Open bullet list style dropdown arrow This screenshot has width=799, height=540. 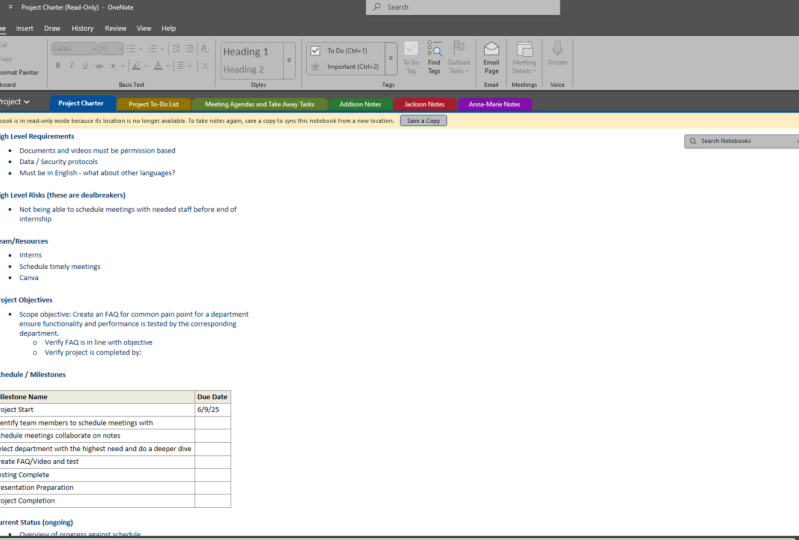point(141,49)
